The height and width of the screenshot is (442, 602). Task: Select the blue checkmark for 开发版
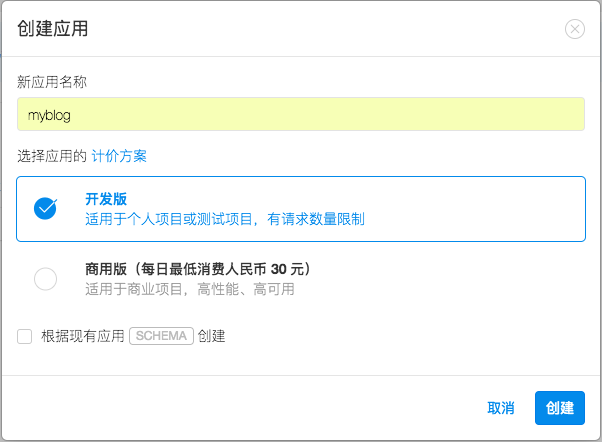45,209
